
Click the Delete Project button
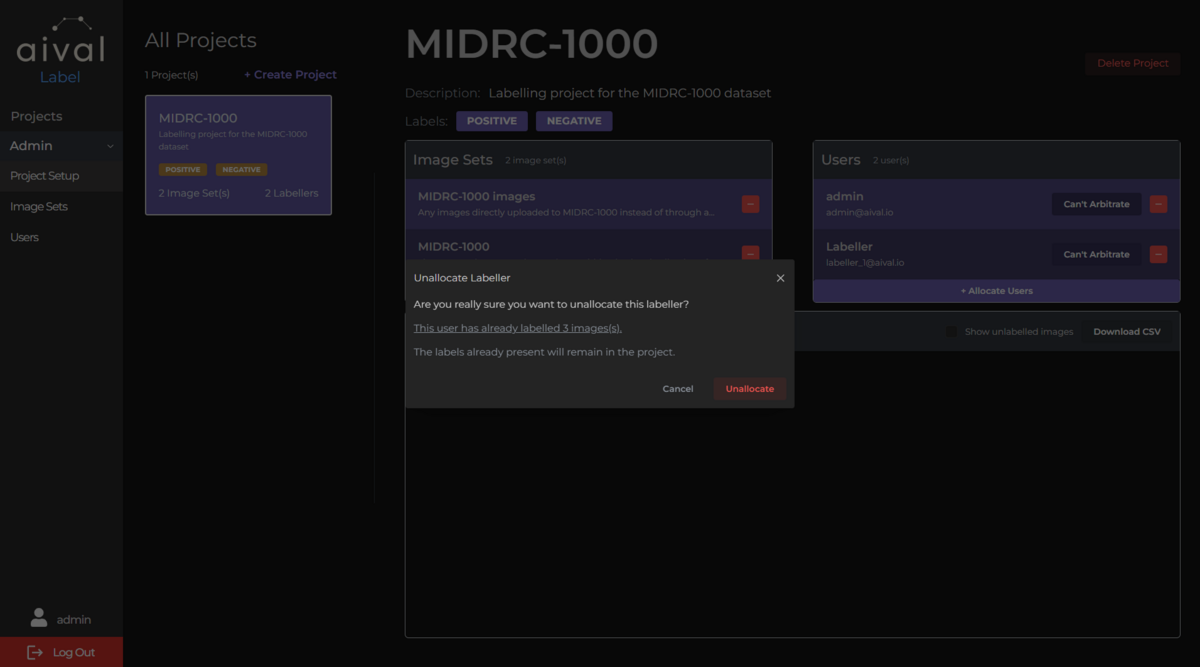(x=1132, y=63)
